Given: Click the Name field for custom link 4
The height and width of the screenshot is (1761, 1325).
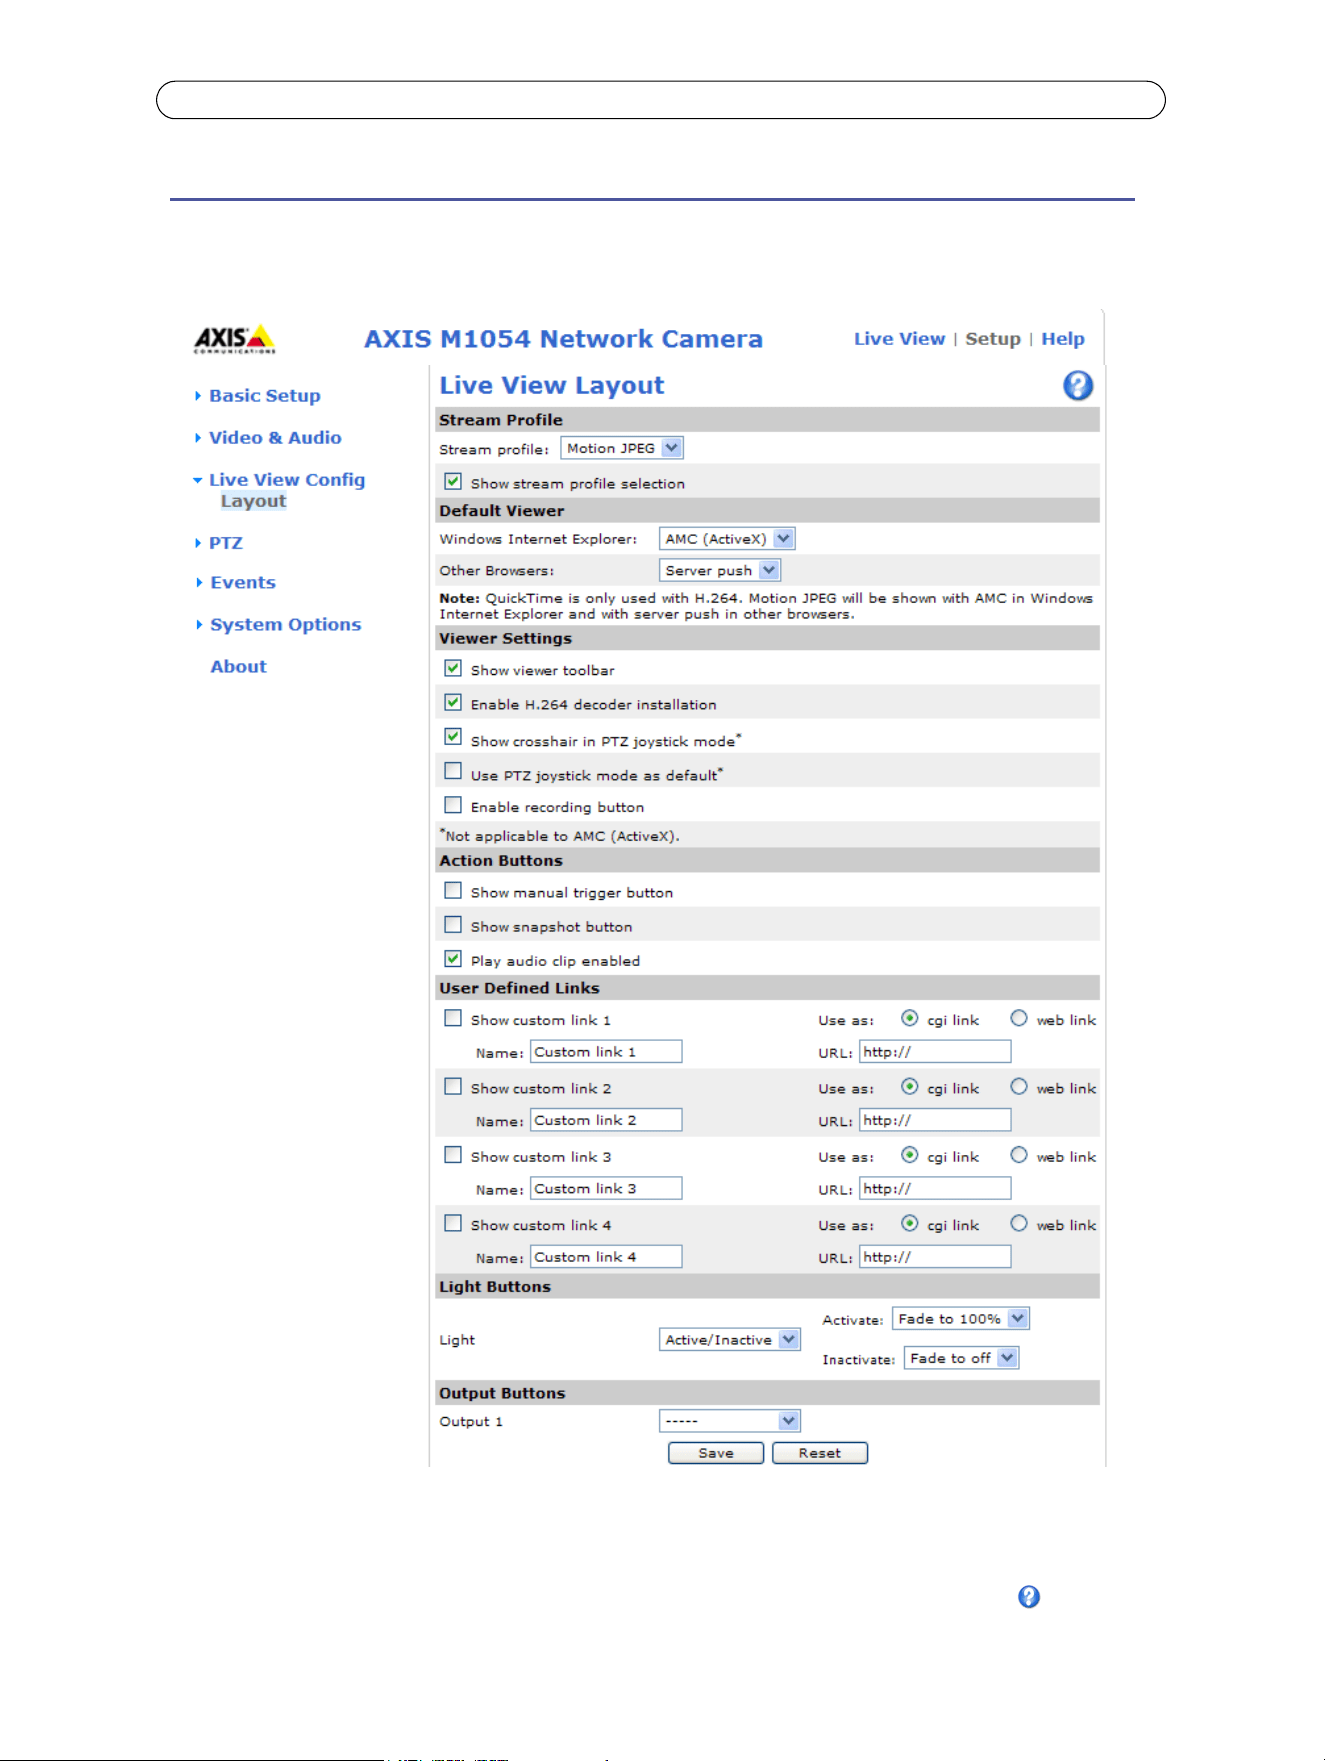Looking at the screenshot, I should pos(606,1257).
